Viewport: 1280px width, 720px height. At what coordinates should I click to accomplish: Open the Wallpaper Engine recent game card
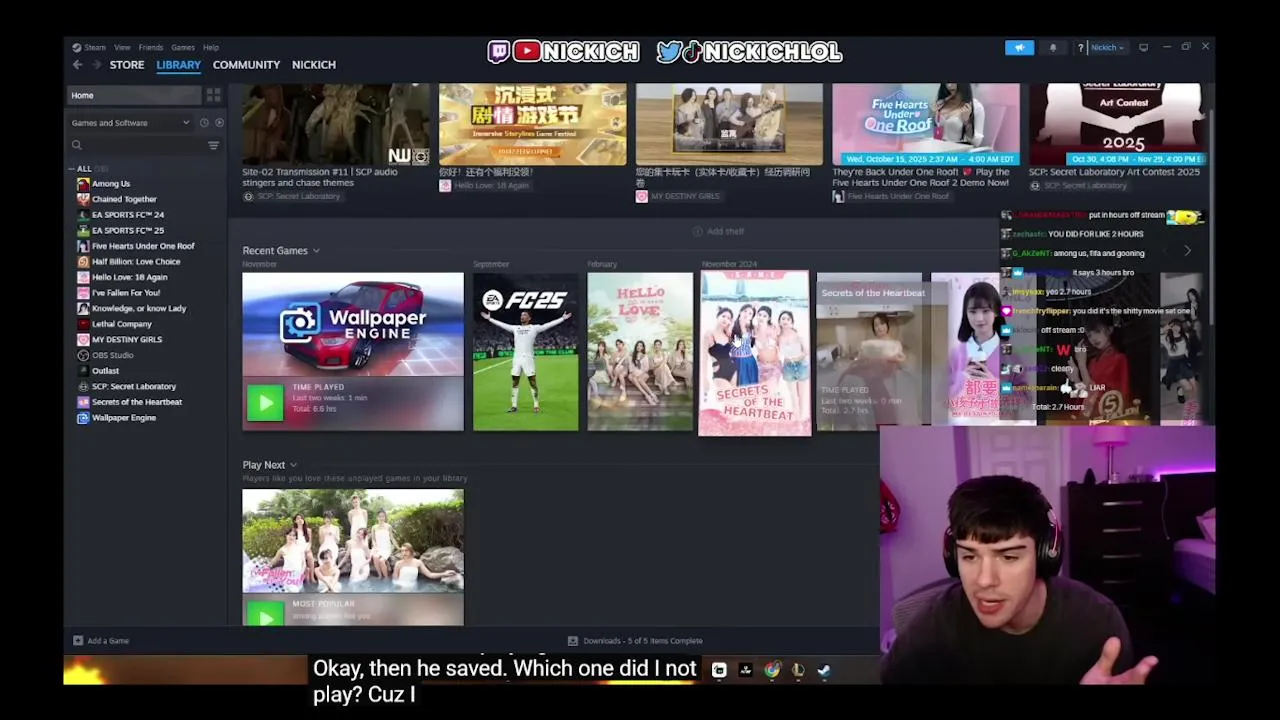point(353,351)
